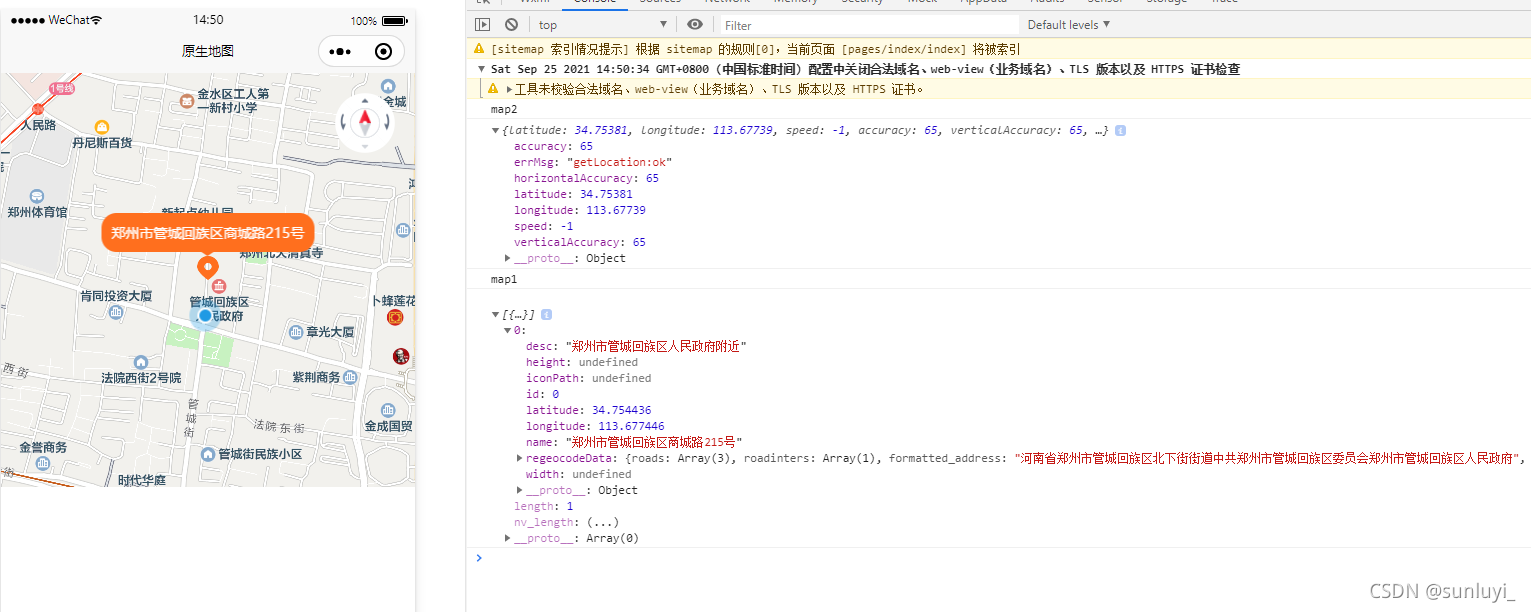Image resolution: width=1531 pixels, height=612 pixels.
Task: Tap the 管城街民族小区 home icon
Action: tap(208, 454)
